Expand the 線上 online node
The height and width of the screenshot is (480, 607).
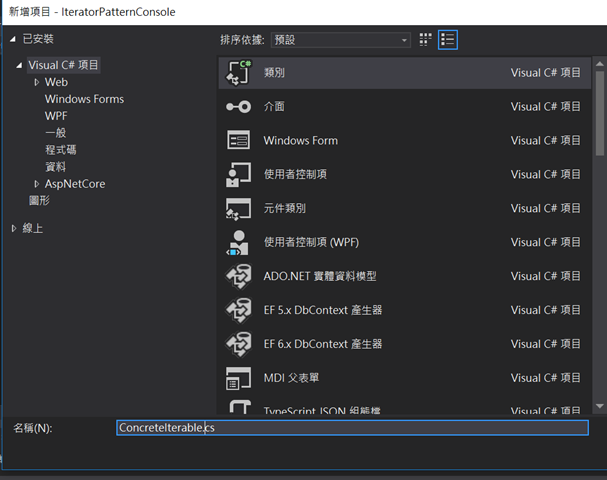point(14,228)
